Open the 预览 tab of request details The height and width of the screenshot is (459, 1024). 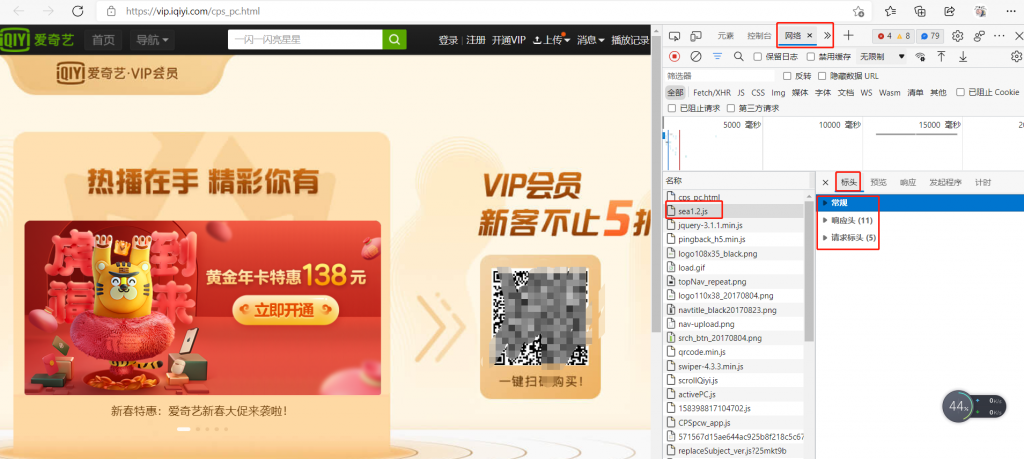(878, 182)
